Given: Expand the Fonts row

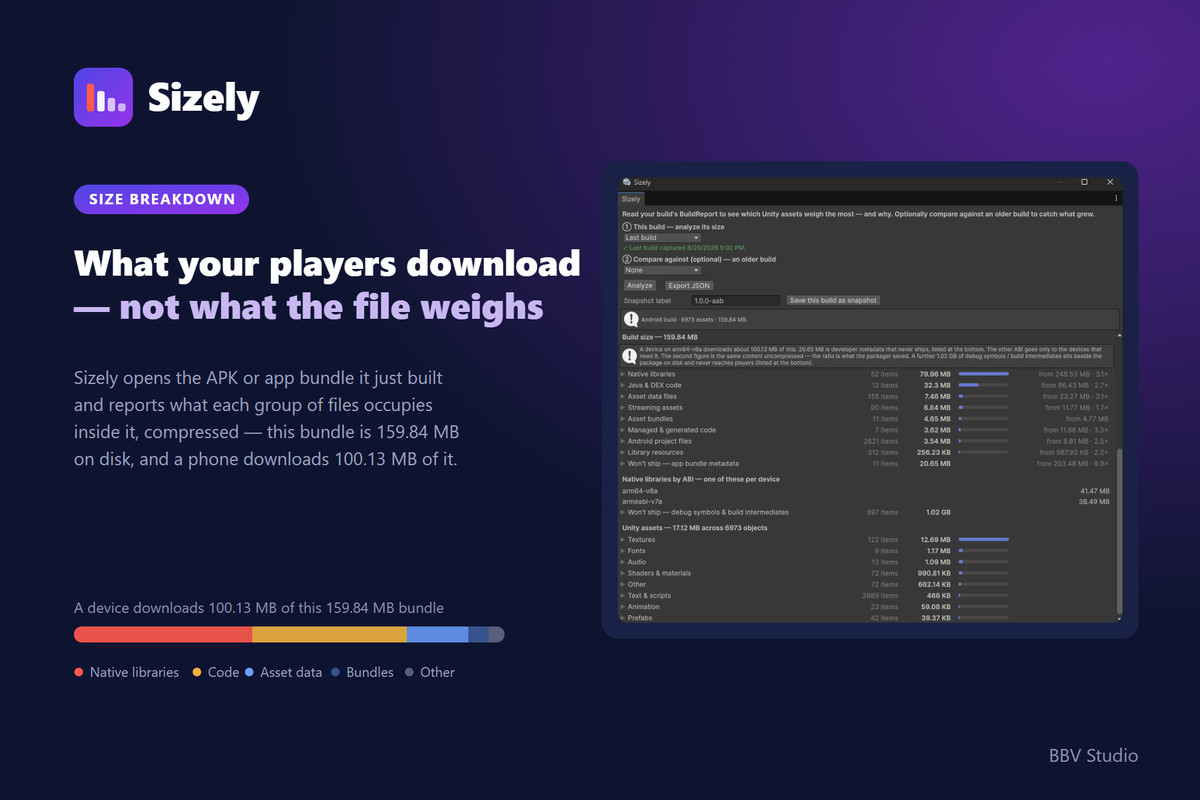Looking at the screenshot, I should (x=623, y=551).
